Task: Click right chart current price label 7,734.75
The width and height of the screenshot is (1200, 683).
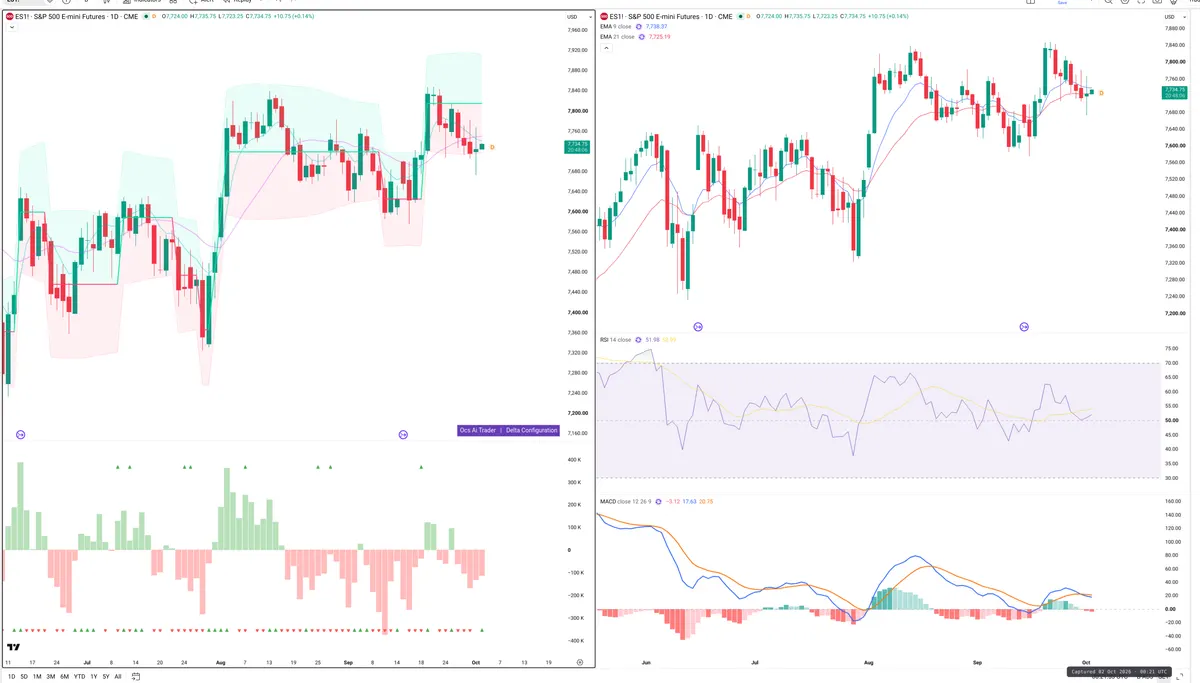Action: click(1174, 92)
